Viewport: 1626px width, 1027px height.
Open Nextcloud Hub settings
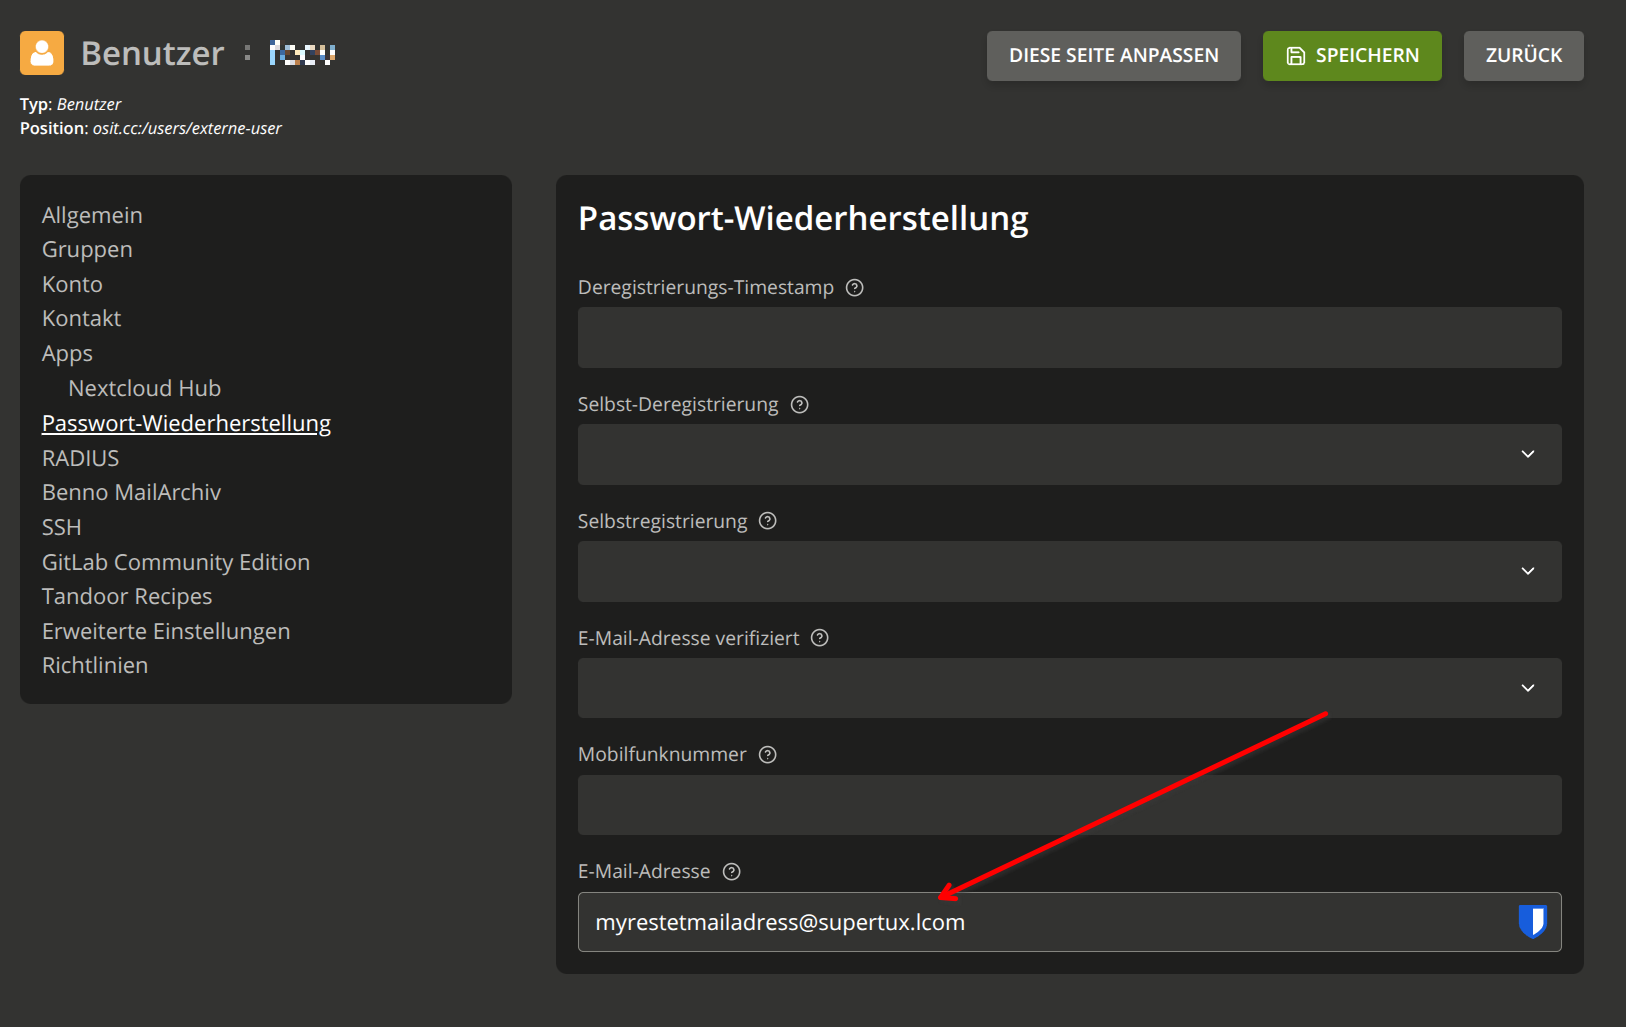(145, 388)
